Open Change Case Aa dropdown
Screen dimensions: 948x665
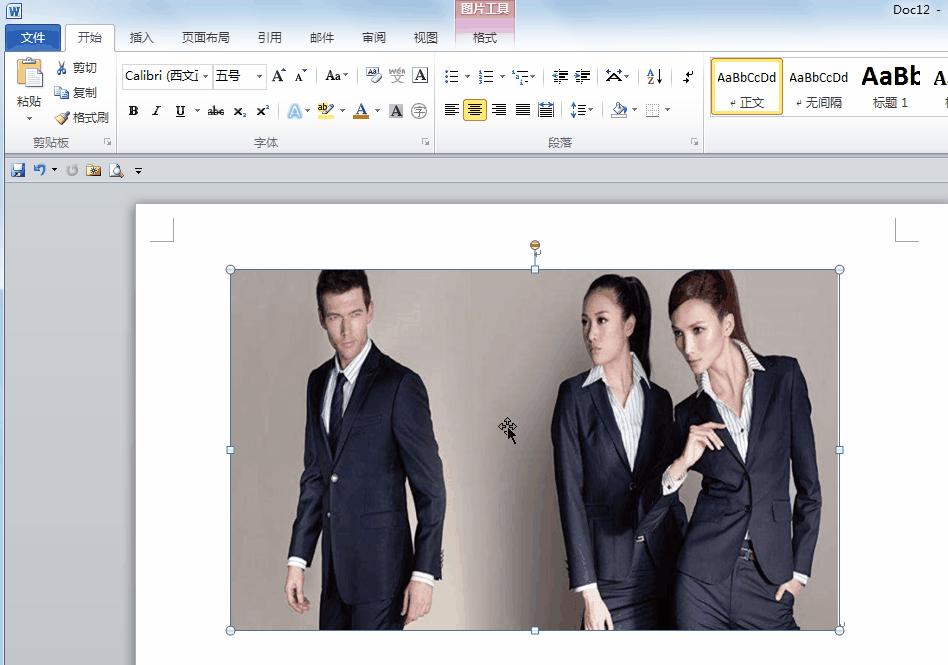(x=337, y=76)
